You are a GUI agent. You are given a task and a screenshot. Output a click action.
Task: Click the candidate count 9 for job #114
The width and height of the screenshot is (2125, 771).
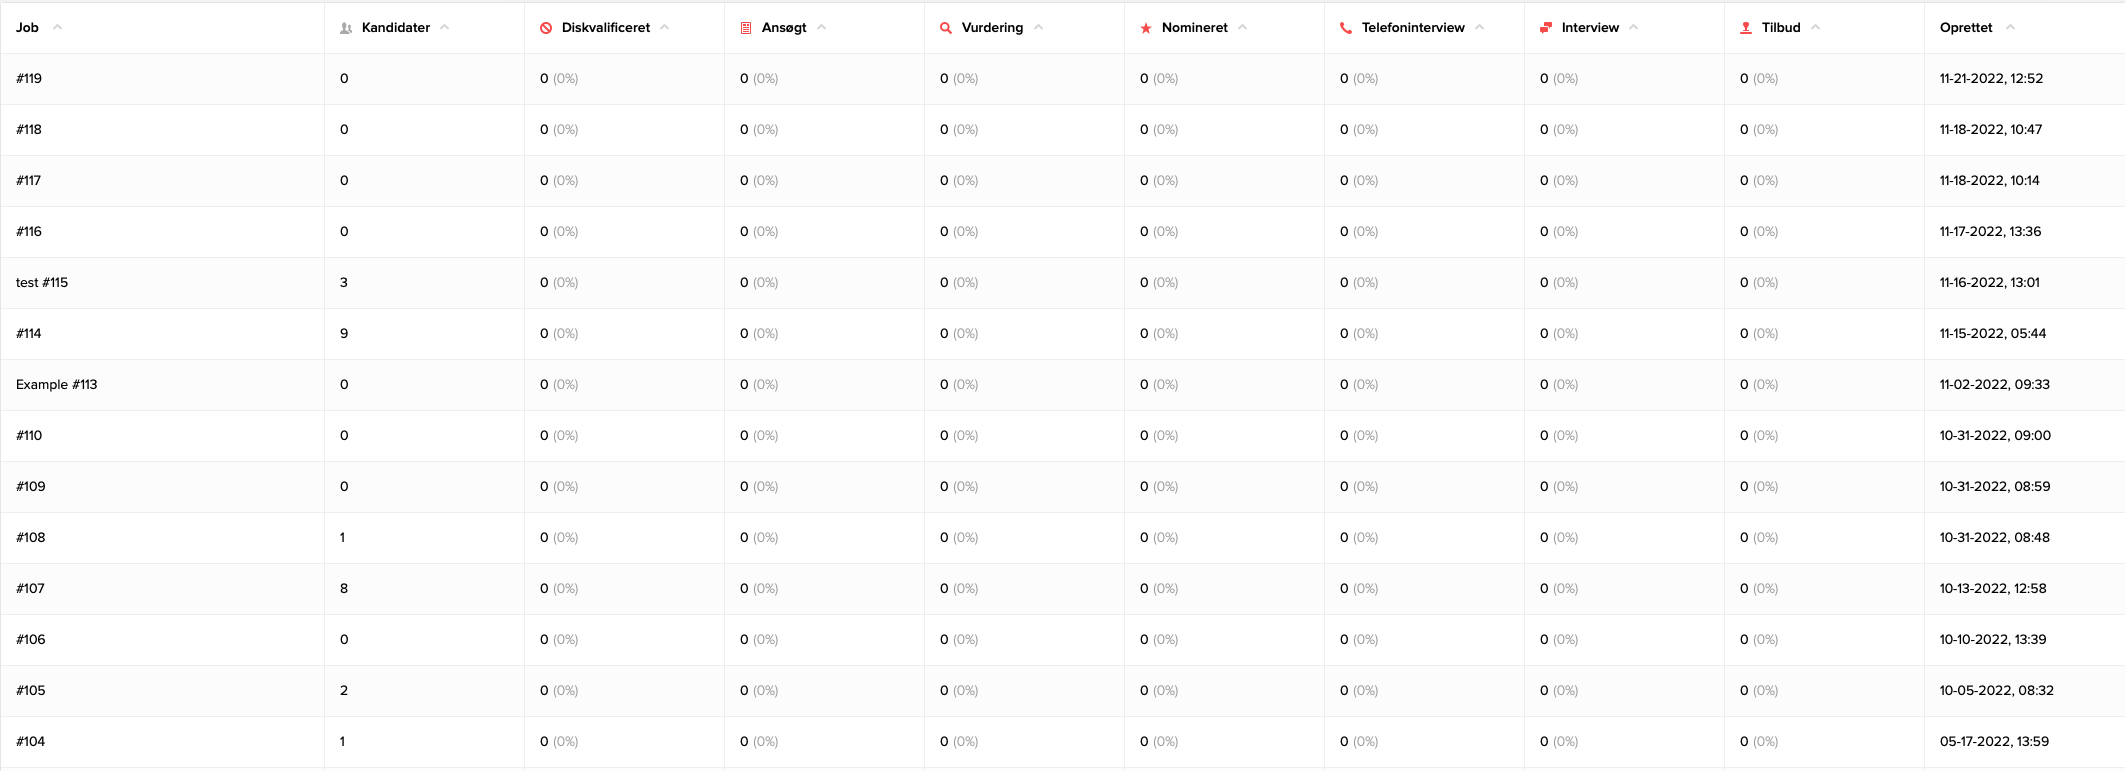pos(344,334)
